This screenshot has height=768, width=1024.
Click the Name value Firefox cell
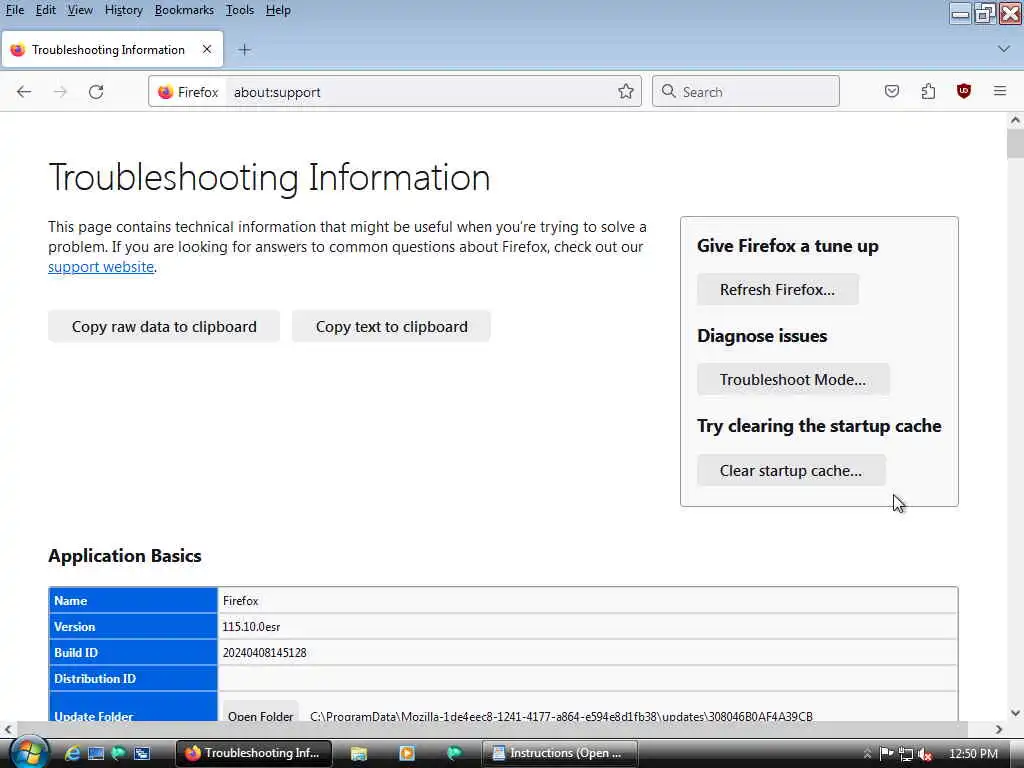(588, 601)
